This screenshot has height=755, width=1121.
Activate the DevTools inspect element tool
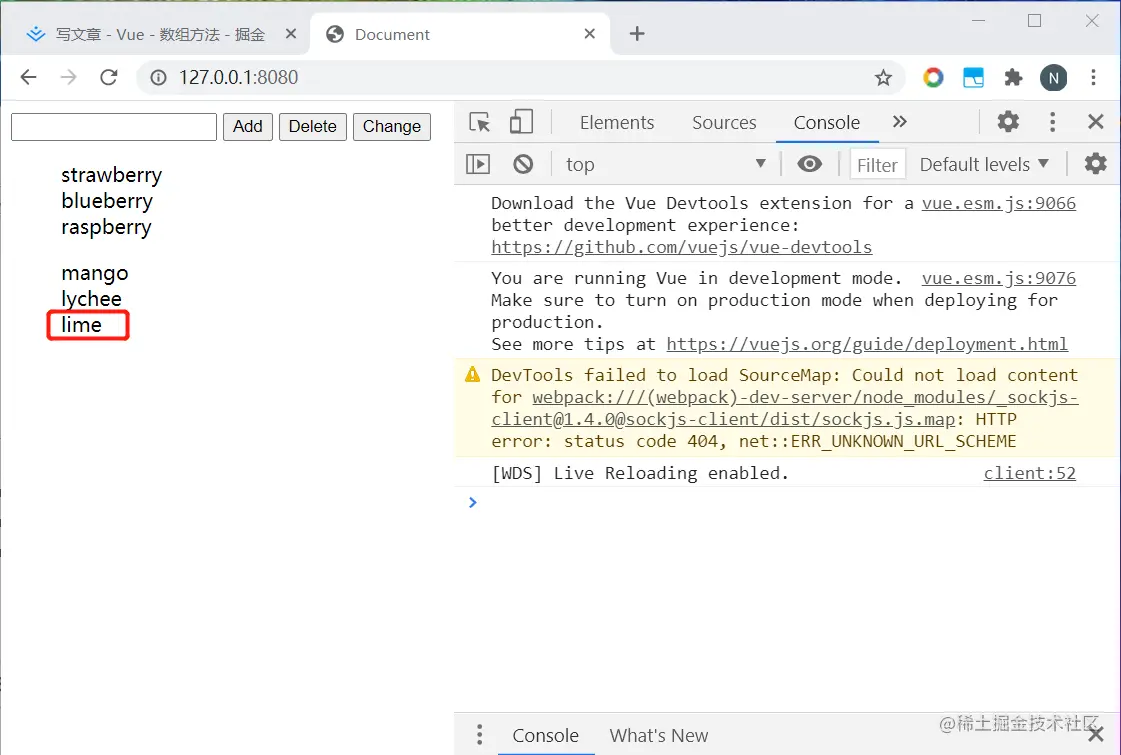480,122
